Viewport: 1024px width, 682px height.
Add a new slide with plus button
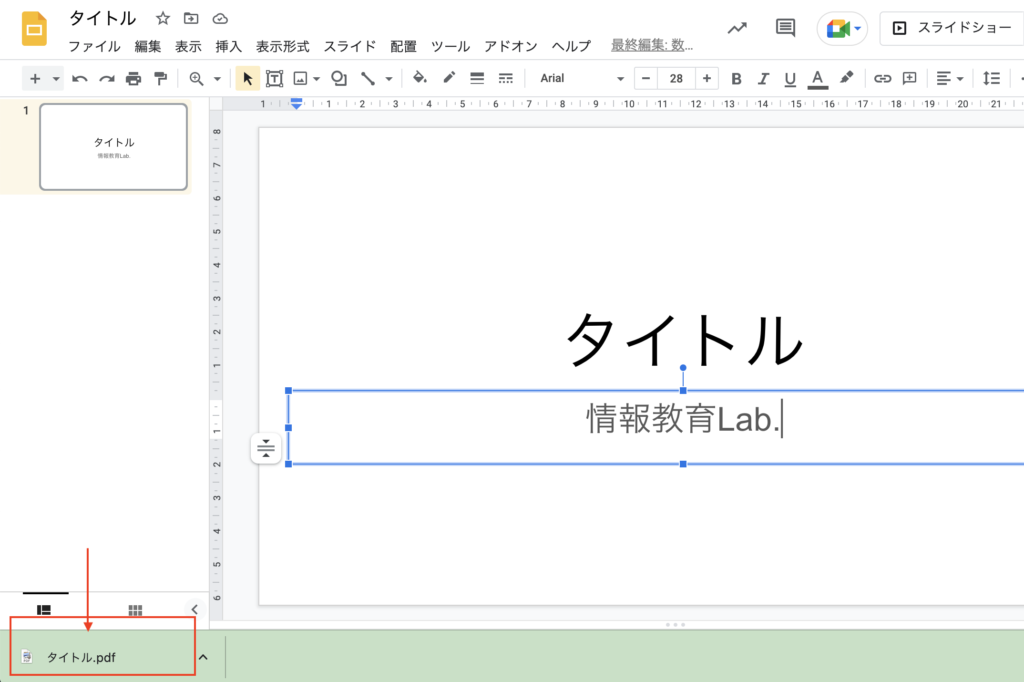(x=35, y=78)
